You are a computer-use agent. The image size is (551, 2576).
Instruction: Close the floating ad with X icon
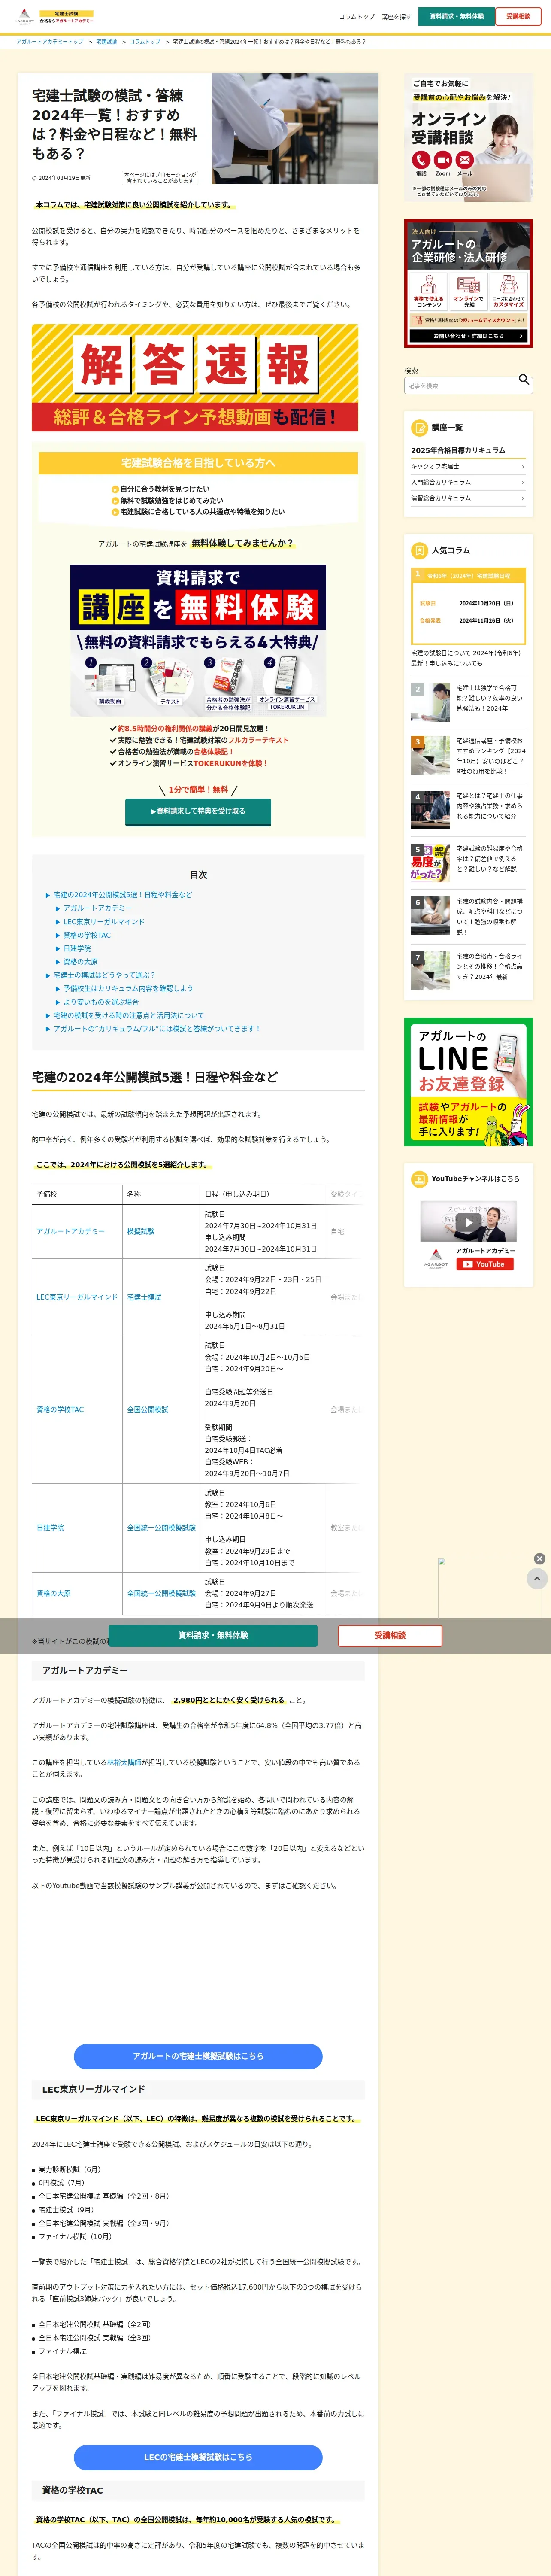click(539, 1559)
